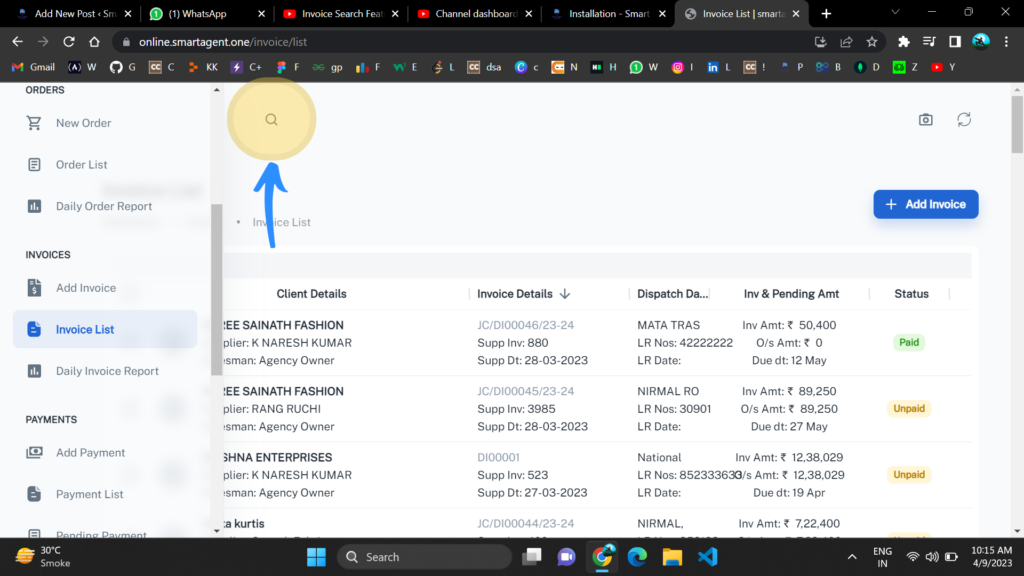Click the Paid status badge
This screenshot has height=576, width=1024.
908,342
